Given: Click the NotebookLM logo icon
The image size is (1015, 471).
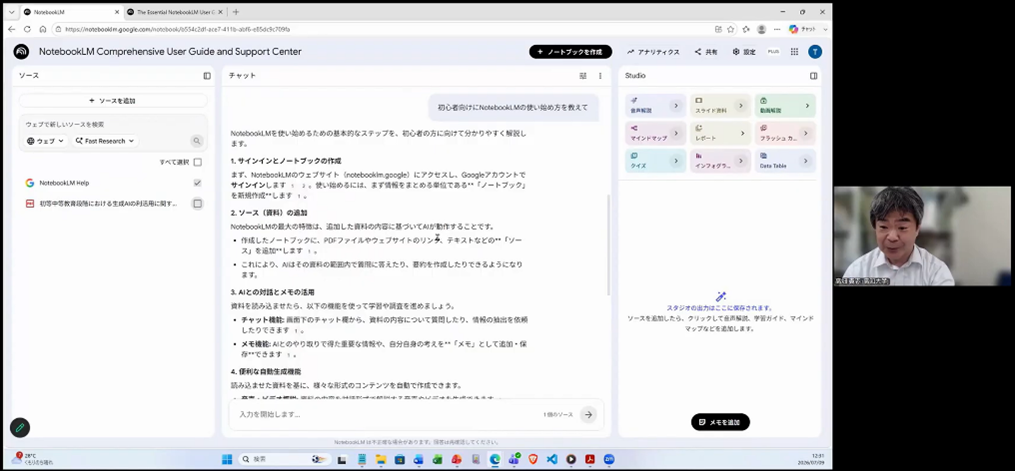Looking at the screenshot, I should (21, 52).
